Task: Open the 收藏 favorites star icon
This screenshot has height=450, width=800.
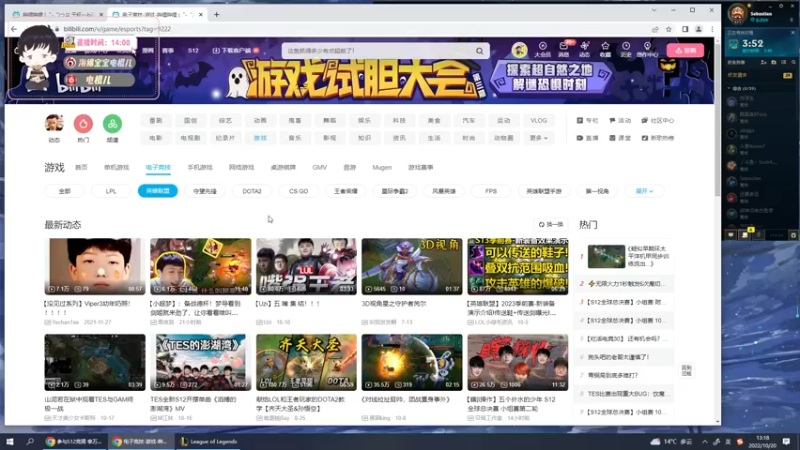Action: pyautogui.click(x=605, y=49)
